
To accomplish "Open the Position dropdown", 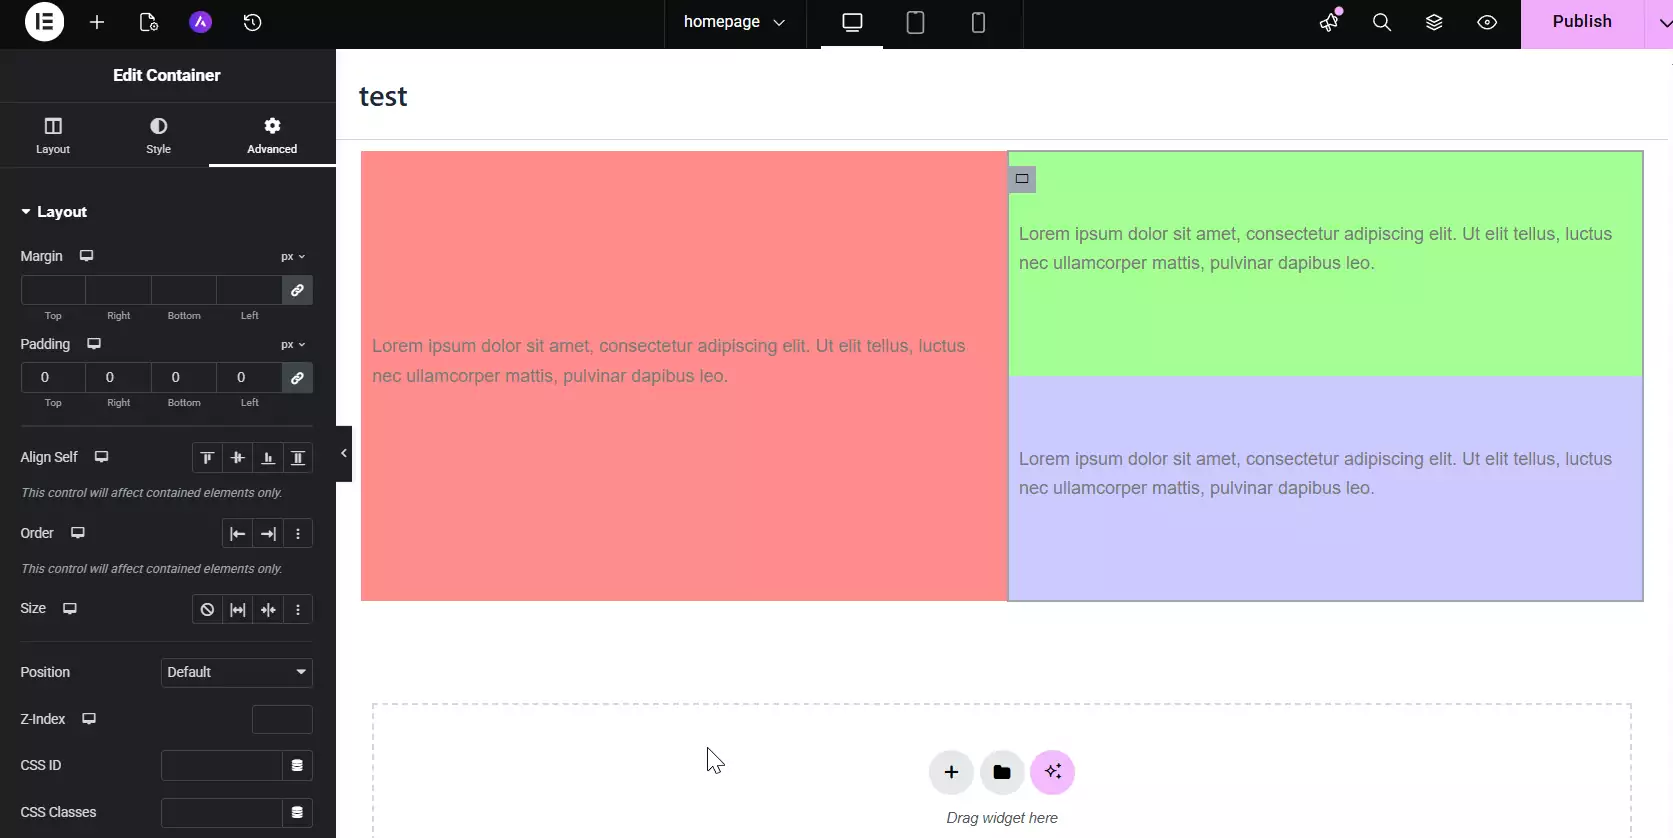I will pyautogui.click(x=236, y=672).
